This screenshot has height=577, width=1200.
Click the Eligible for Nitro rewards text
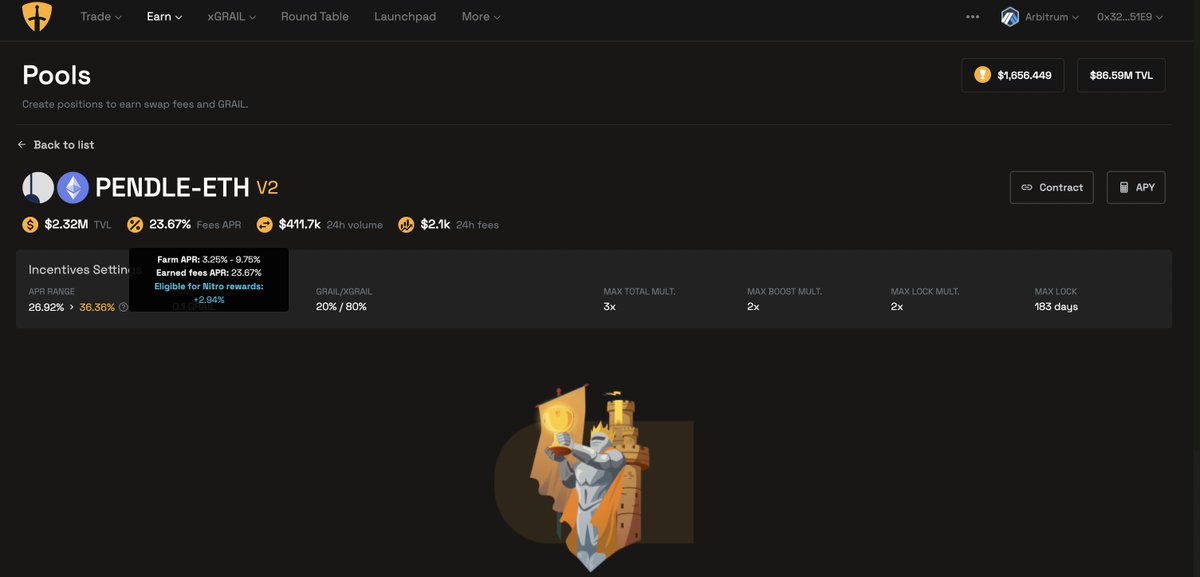point(209,286)
